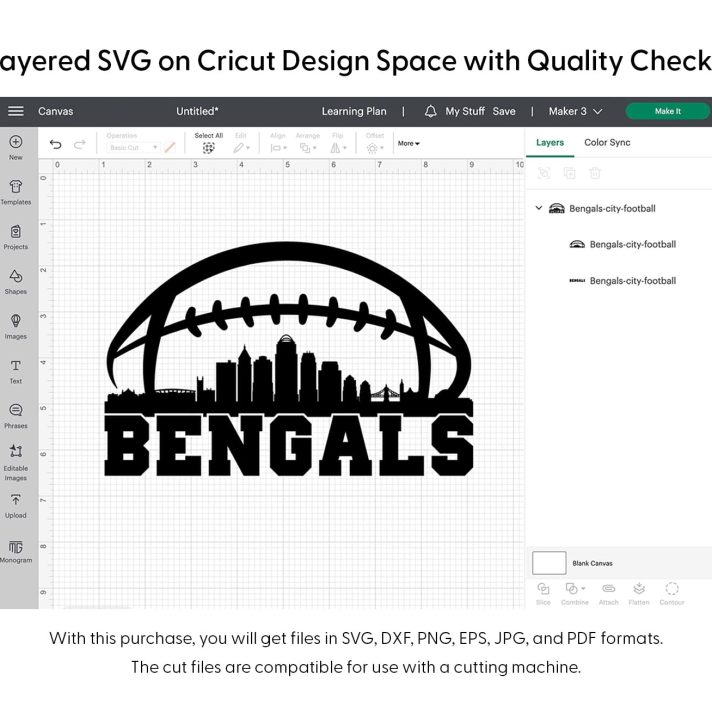Open the Maker 3 machine dropdown
712x712 pixels.
click(575, 111)
